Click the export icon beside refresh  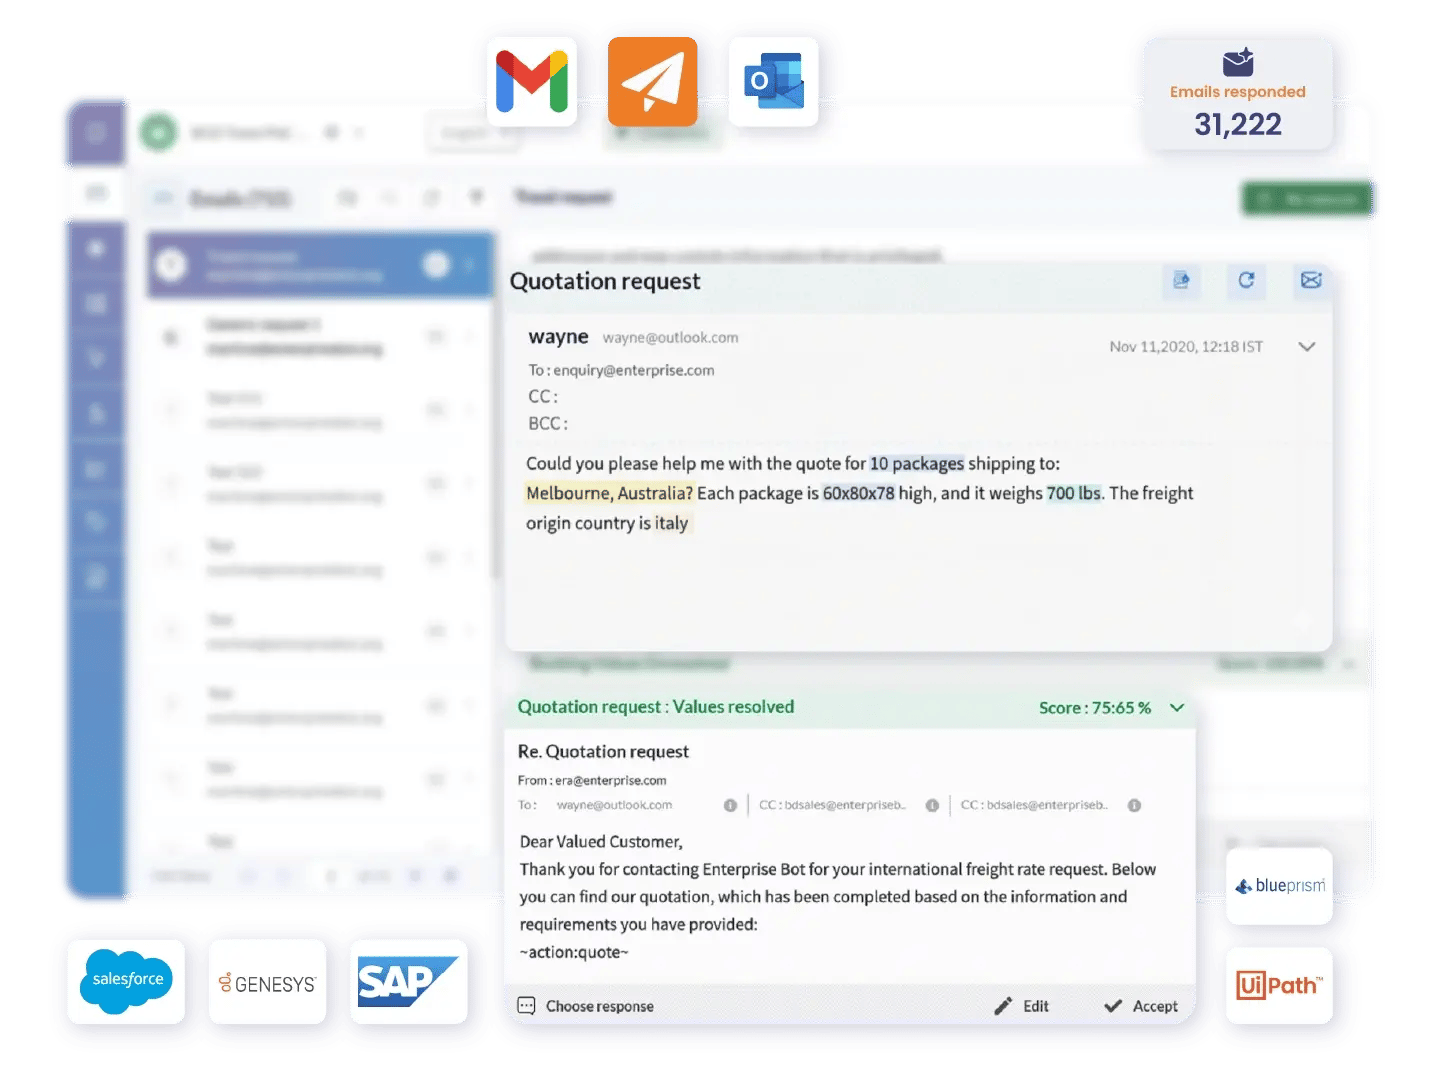[x=1181, y=280]
